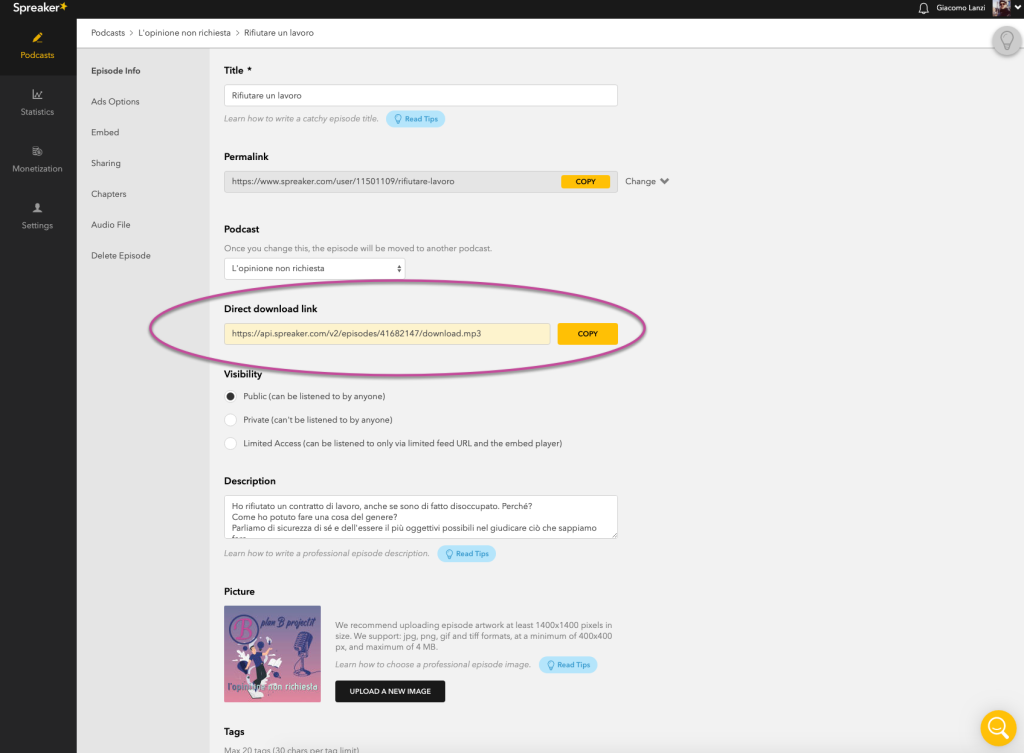Image resolution: width=1024 pixels, height=753 pixels.
Task: Click the Statistics label in sidebar
Action: point(37,112)
